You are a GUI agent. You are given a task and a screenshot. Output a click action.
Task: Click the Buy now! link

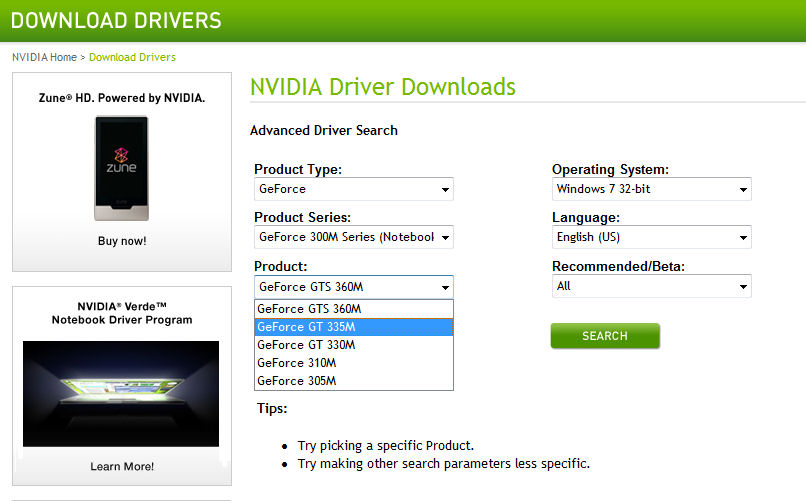122,241
